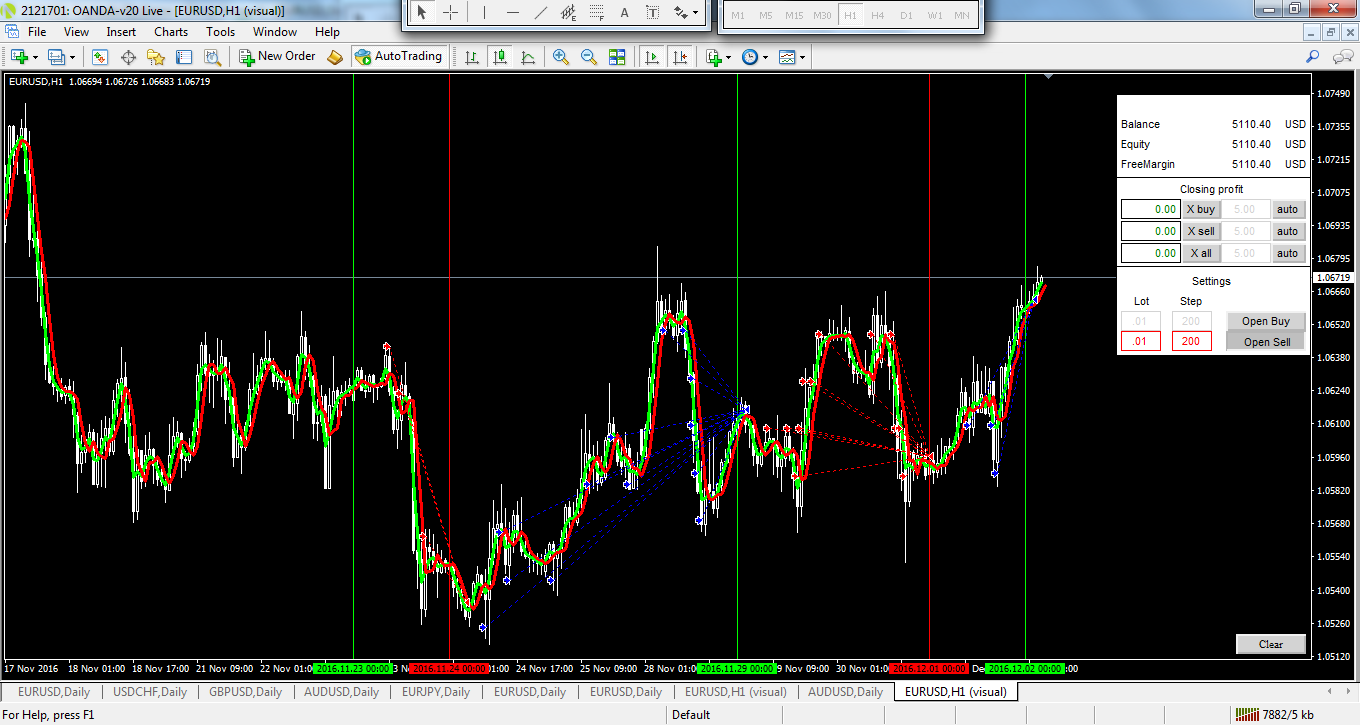
Task: Switch timeframe to M5
Action: click(x=766, y=15)
